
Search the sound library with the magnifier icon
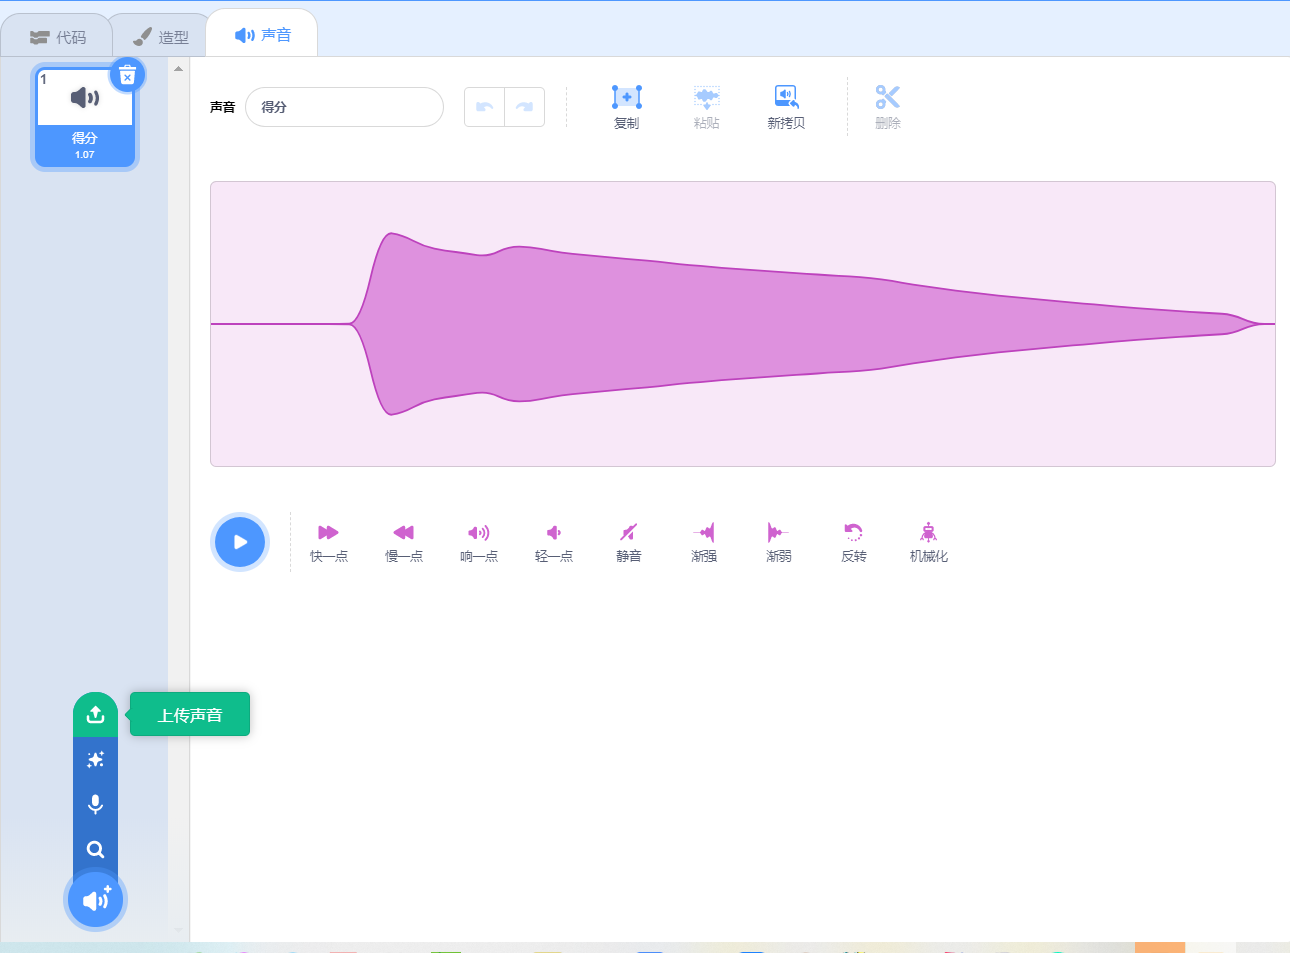click(95, 849)
